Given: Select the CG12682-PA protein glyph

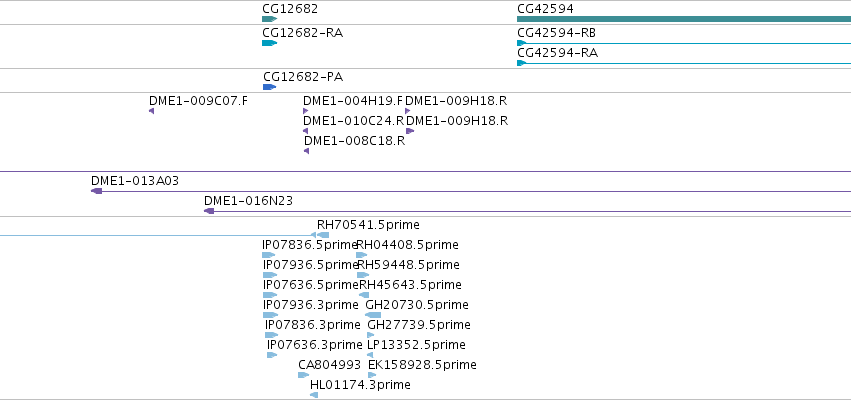Looking at the screenshot, I should click(270, 87).
